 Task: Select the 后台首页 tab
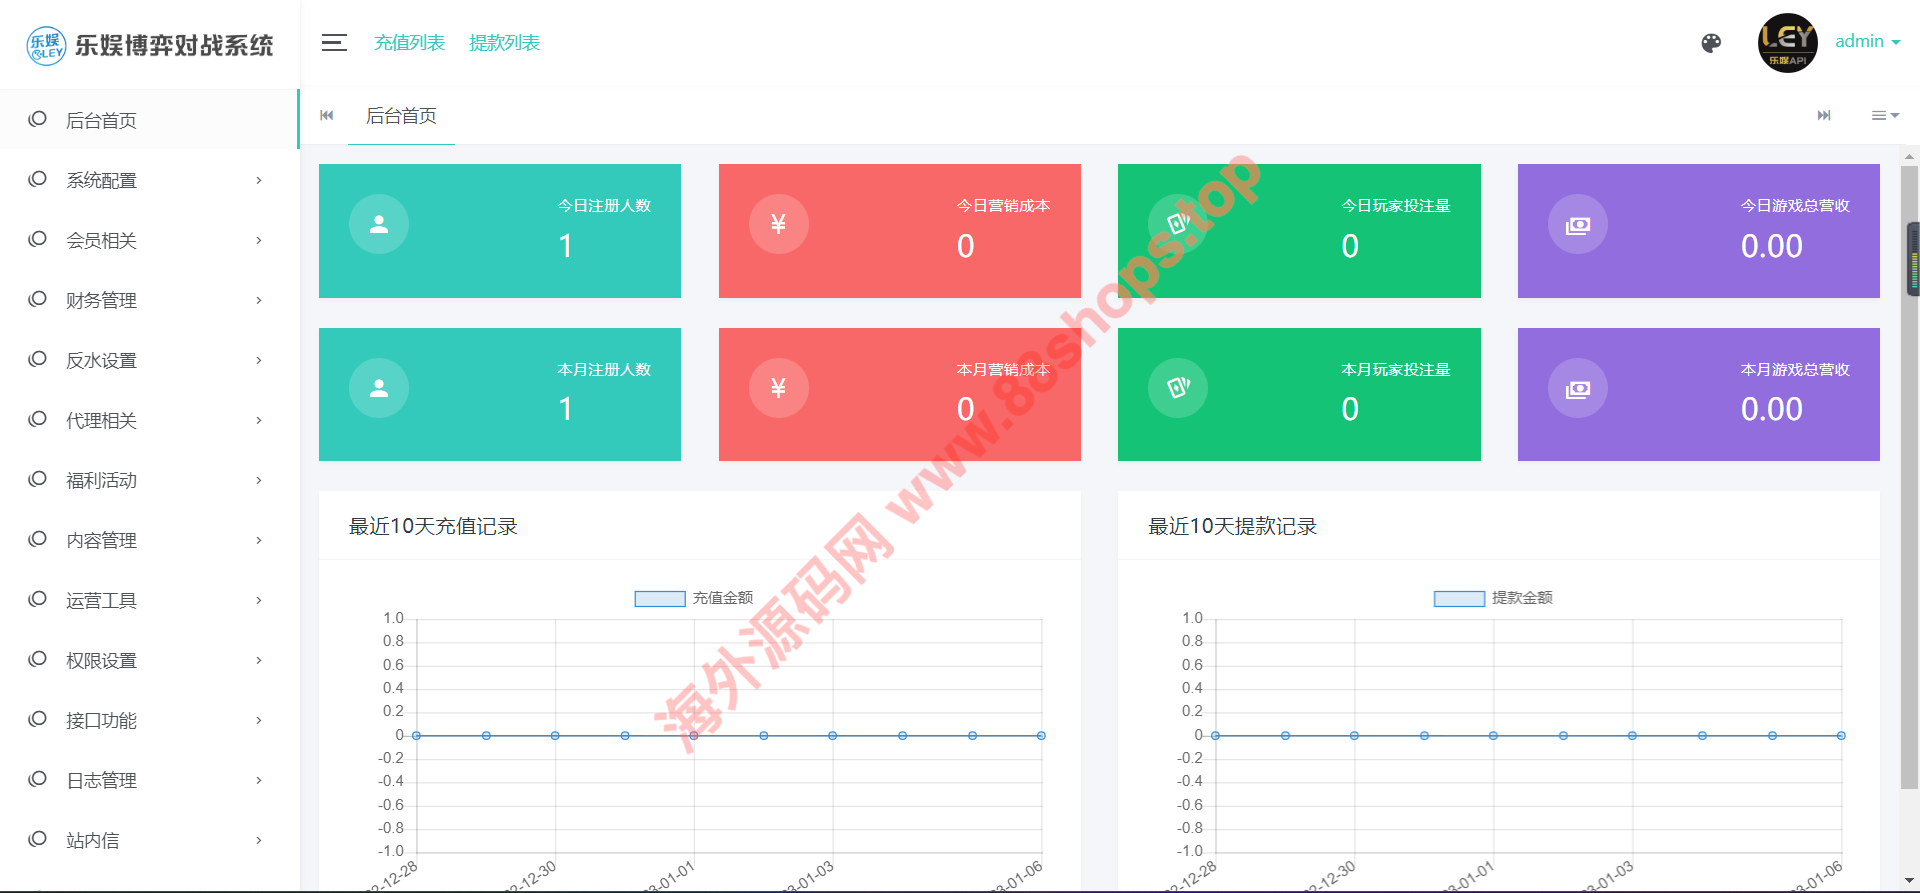(x=401, y=116)
